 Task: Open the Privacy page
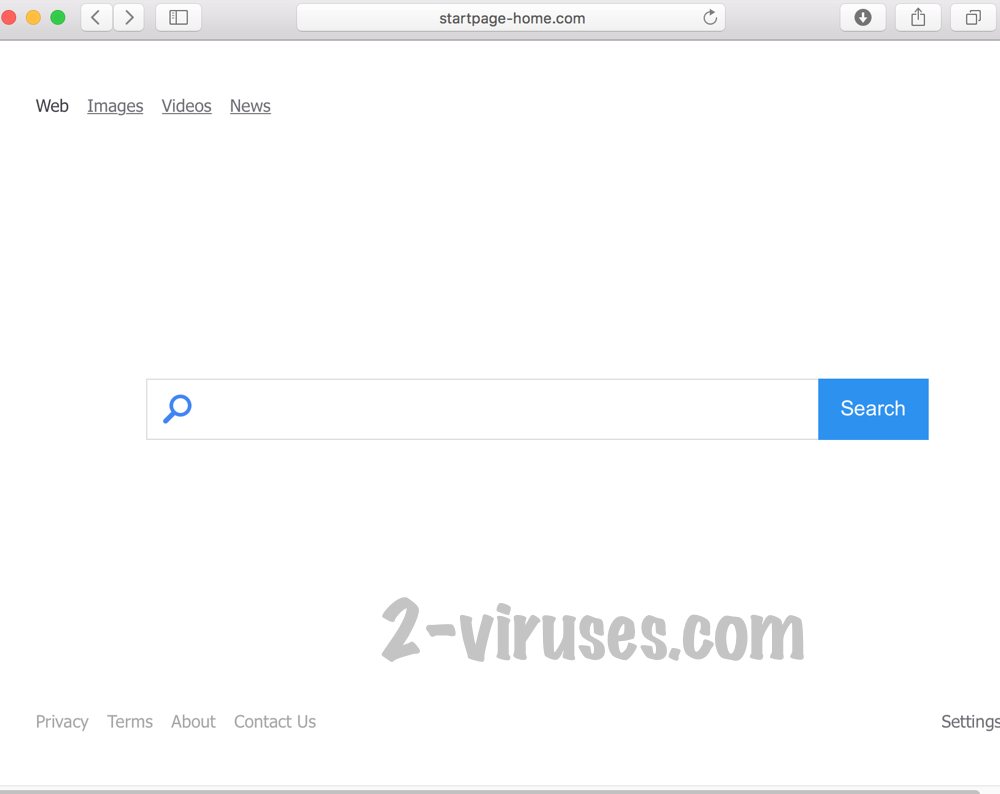tap(62, 721)
